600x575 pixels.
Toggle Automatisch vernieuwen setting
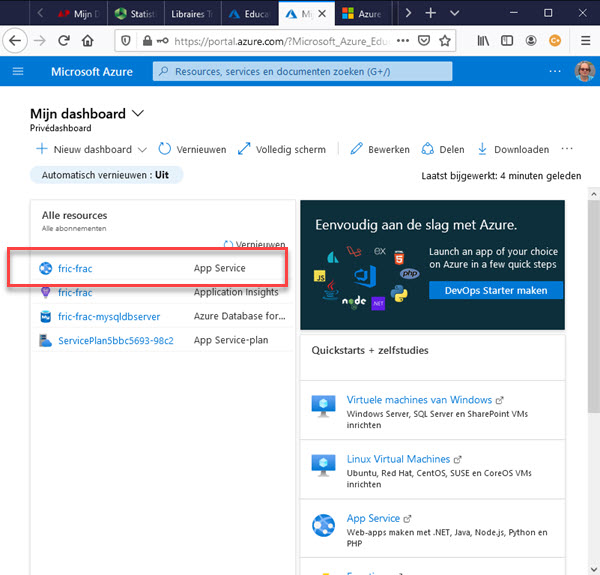click(106, 175)
